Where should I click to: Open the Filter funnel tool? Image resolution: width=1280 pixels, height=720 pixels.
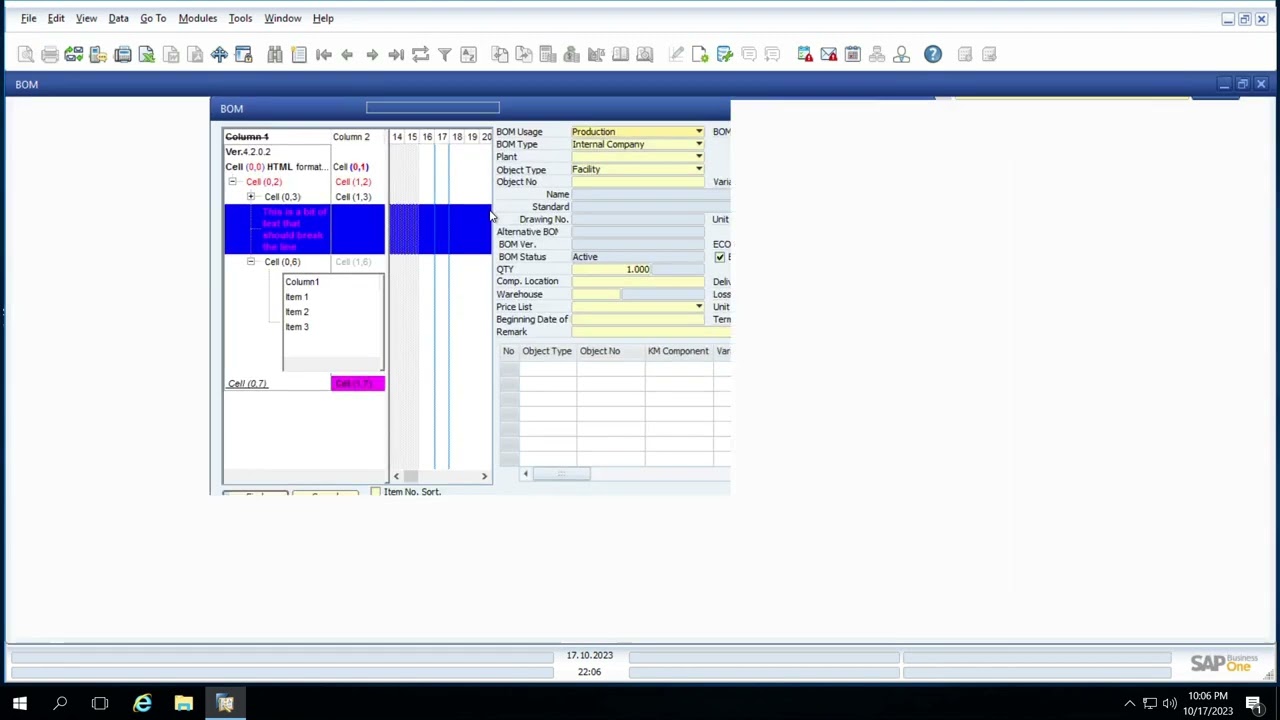coord(445,55)
